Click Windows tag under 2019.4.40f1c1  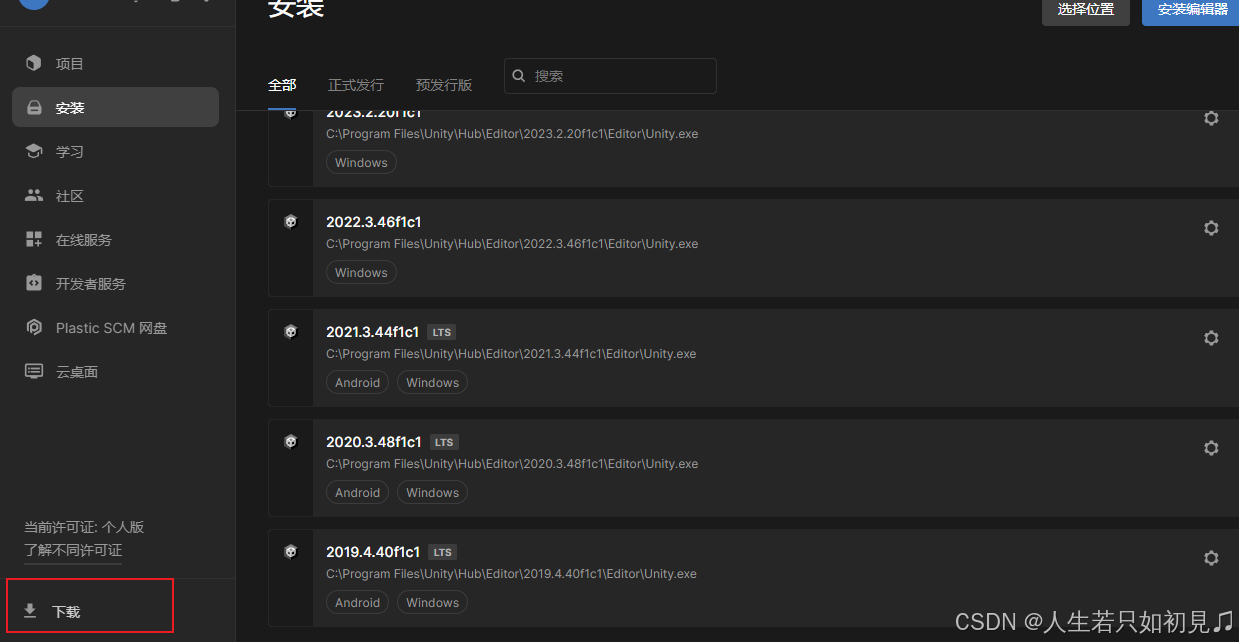pyautogui.click(x=432, y=602)
